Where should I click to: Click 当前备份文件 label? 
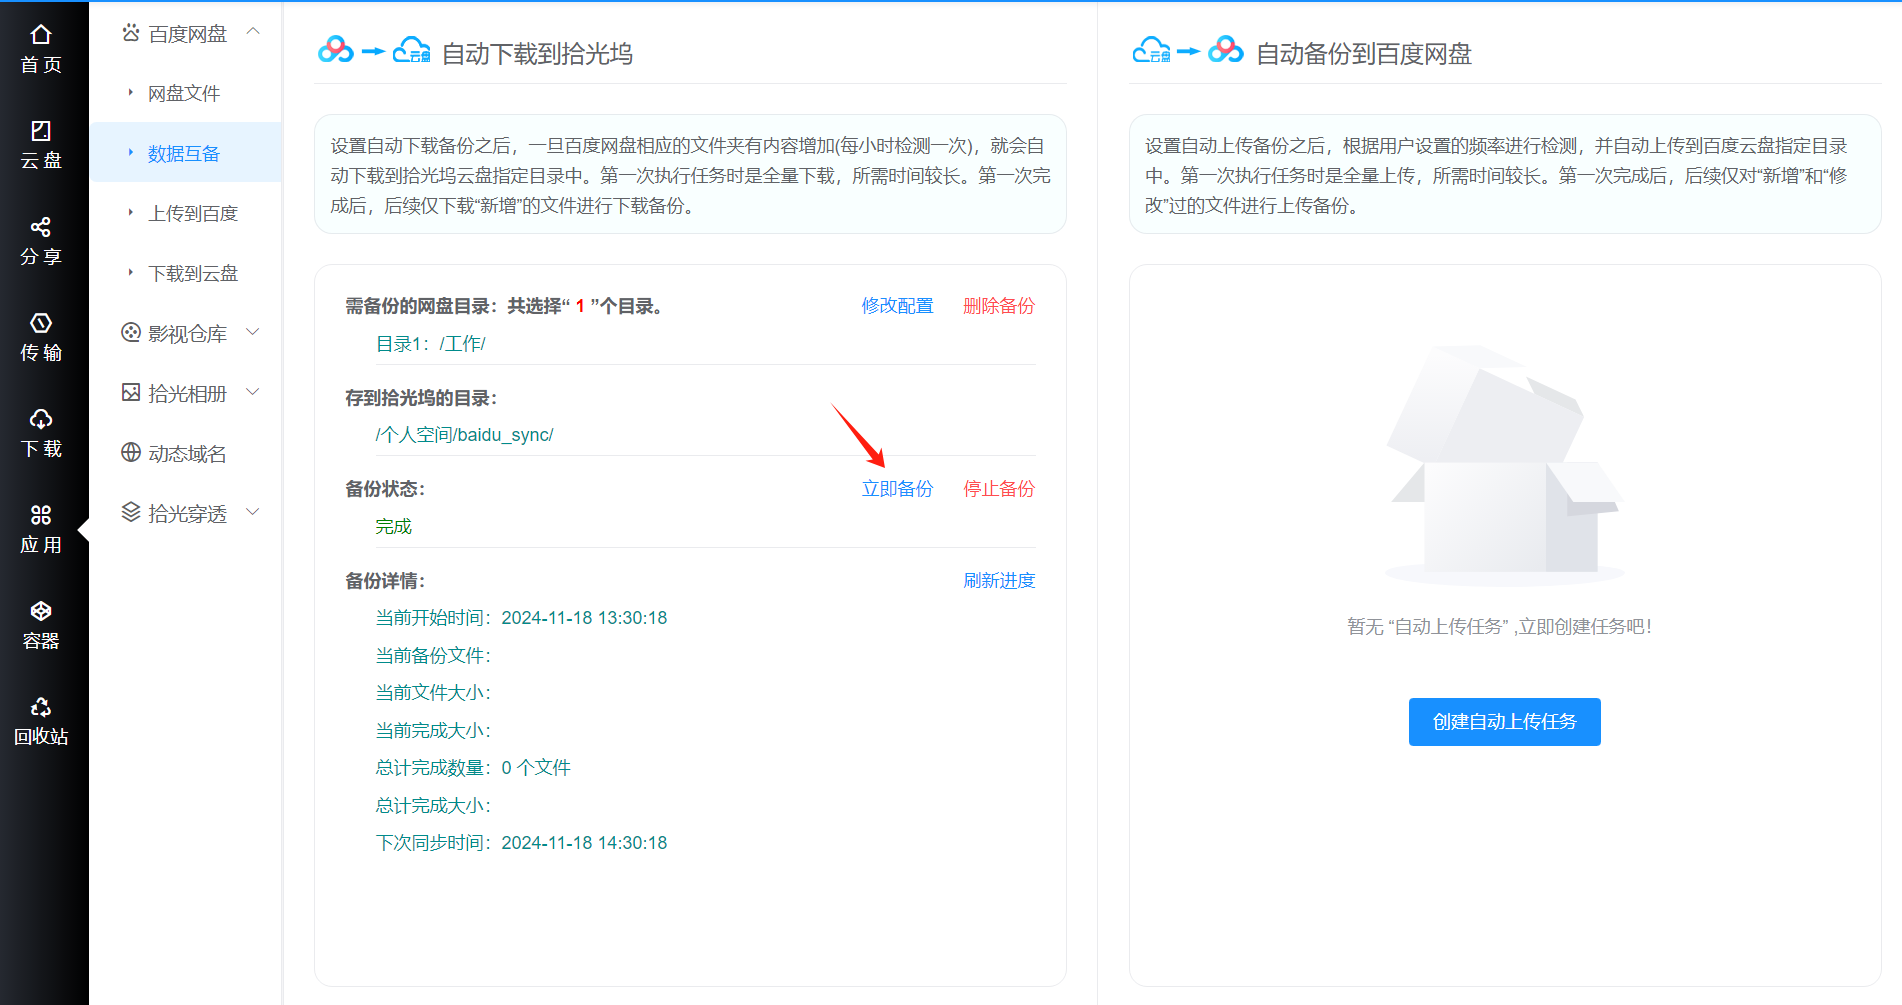pyautogui.click(x=433, y=656)
